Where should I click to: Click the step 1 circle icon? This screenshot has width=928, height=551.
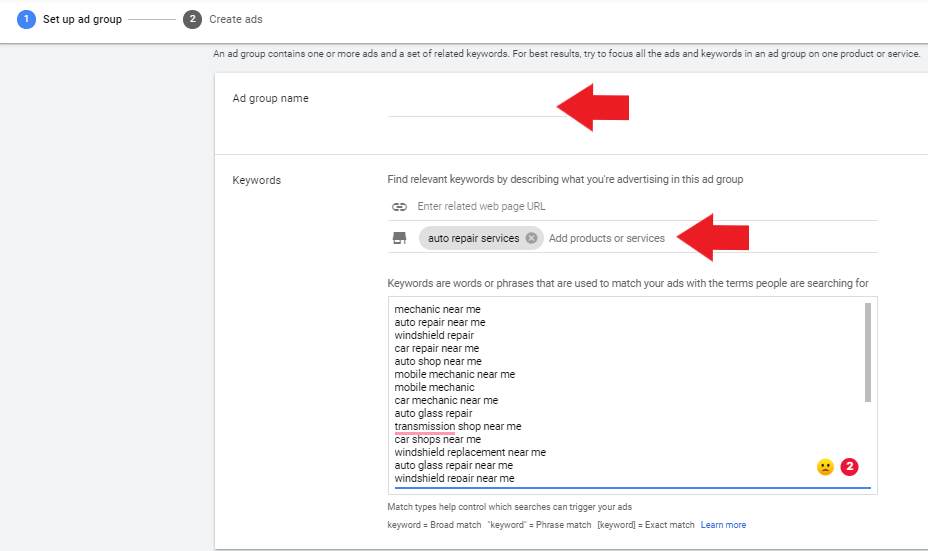click(26, 19)
